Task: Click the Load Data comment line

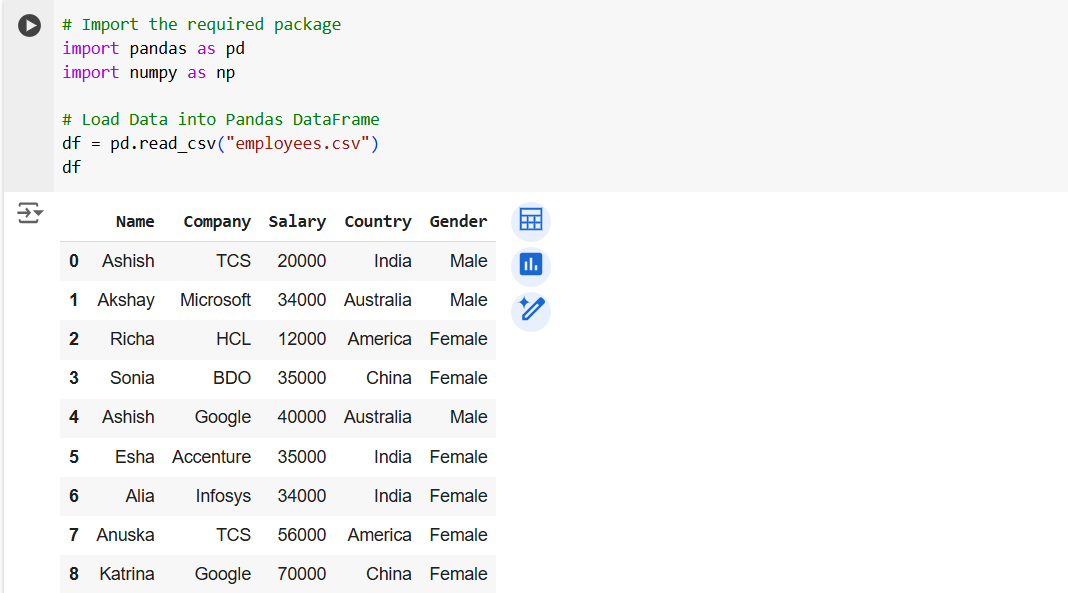Action: tap(220, 119)
